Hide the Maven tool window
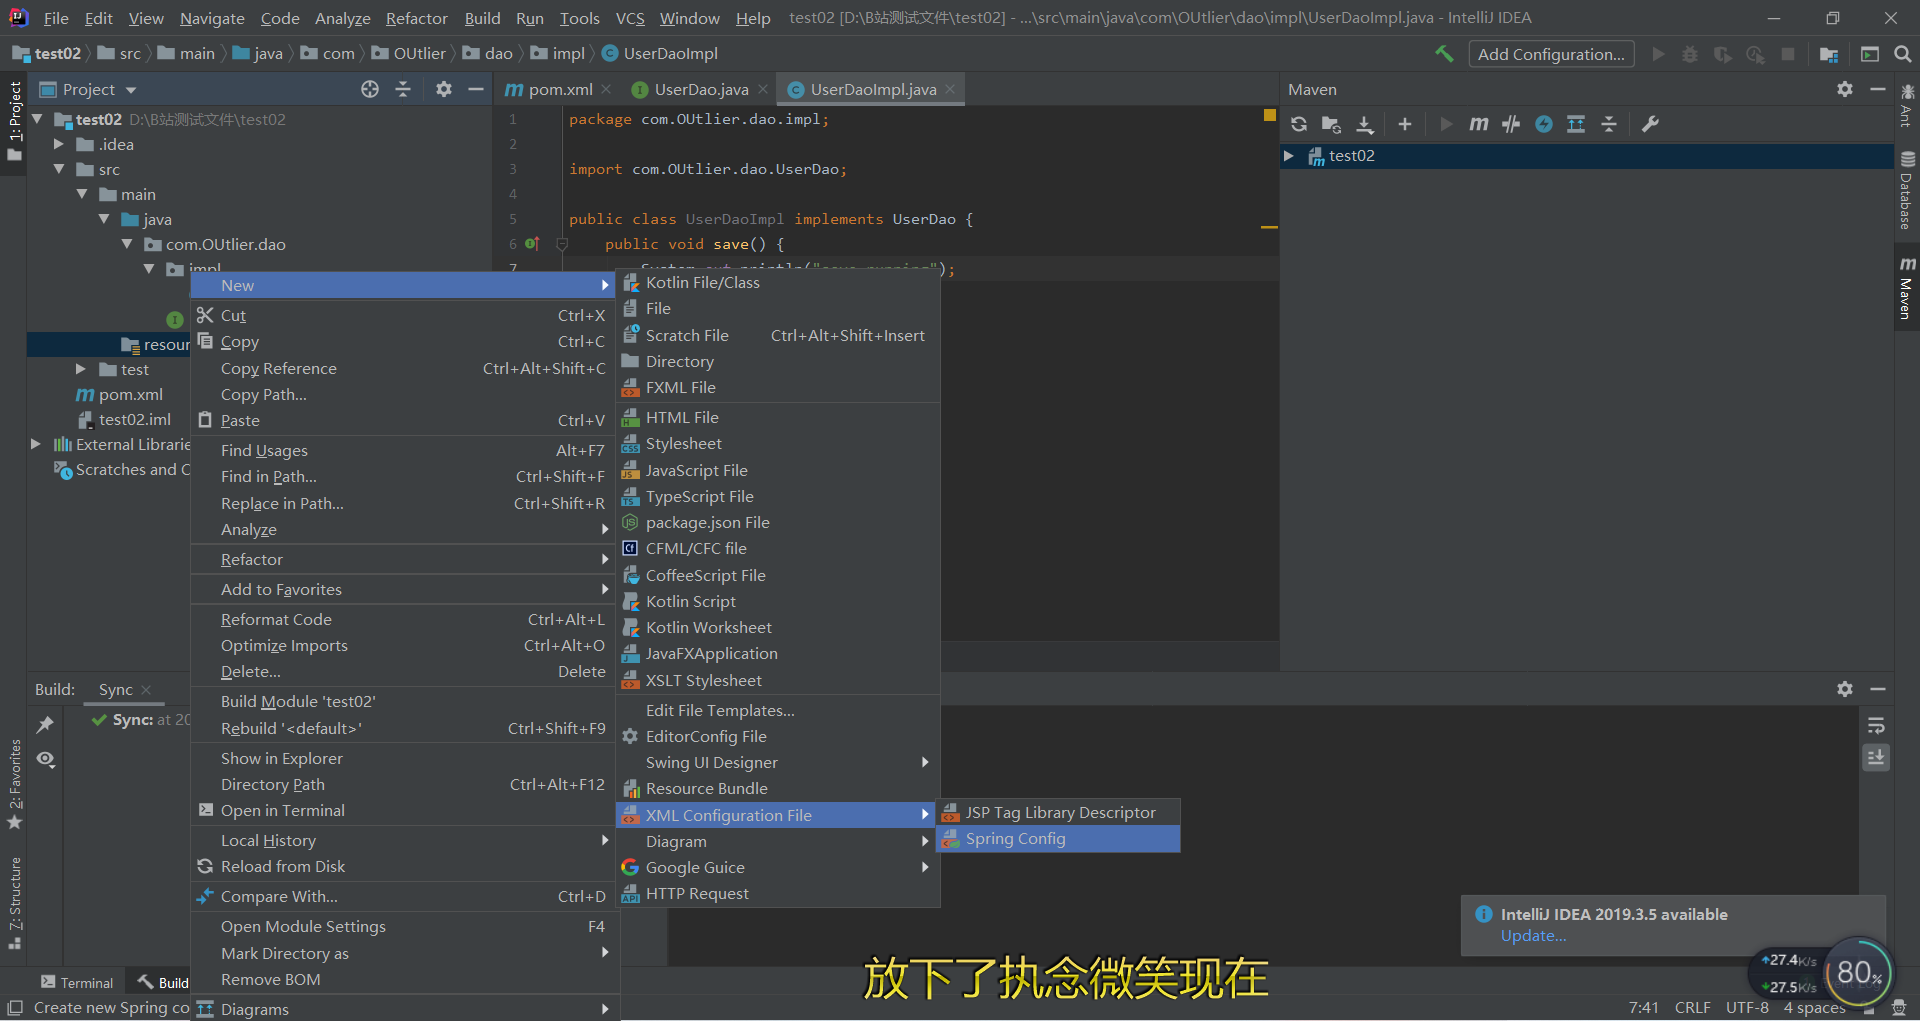This screenshot has height=1021, width=1920. [x=1878, y=89]
